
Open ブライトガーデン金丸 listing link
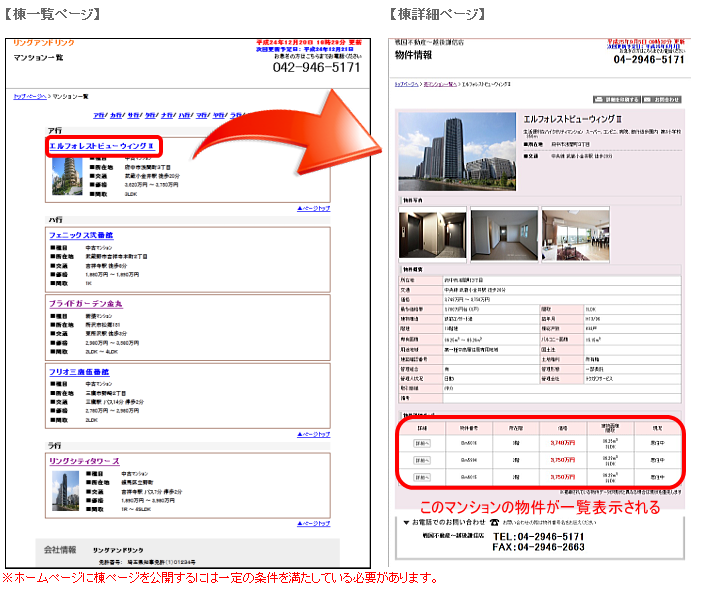[85, 304]
